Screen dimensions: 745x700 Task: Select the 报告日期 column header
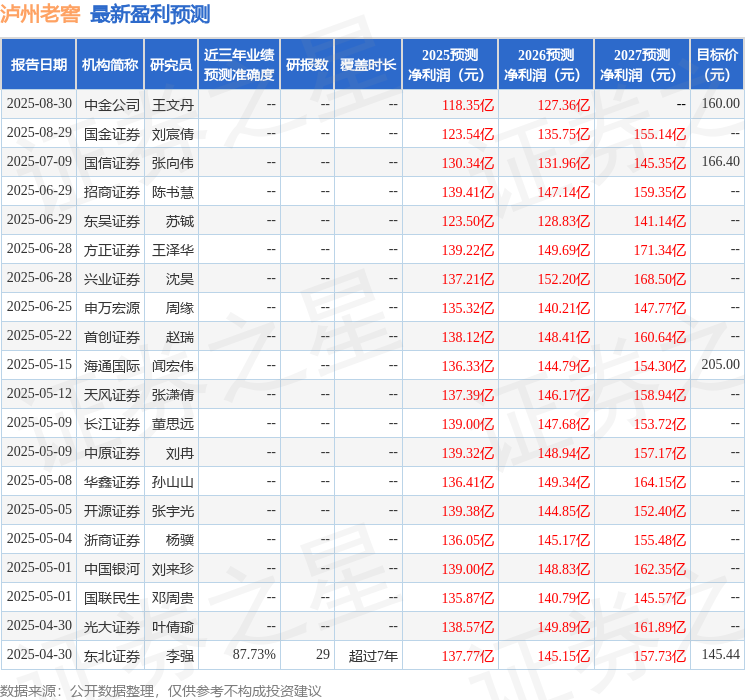38,65
